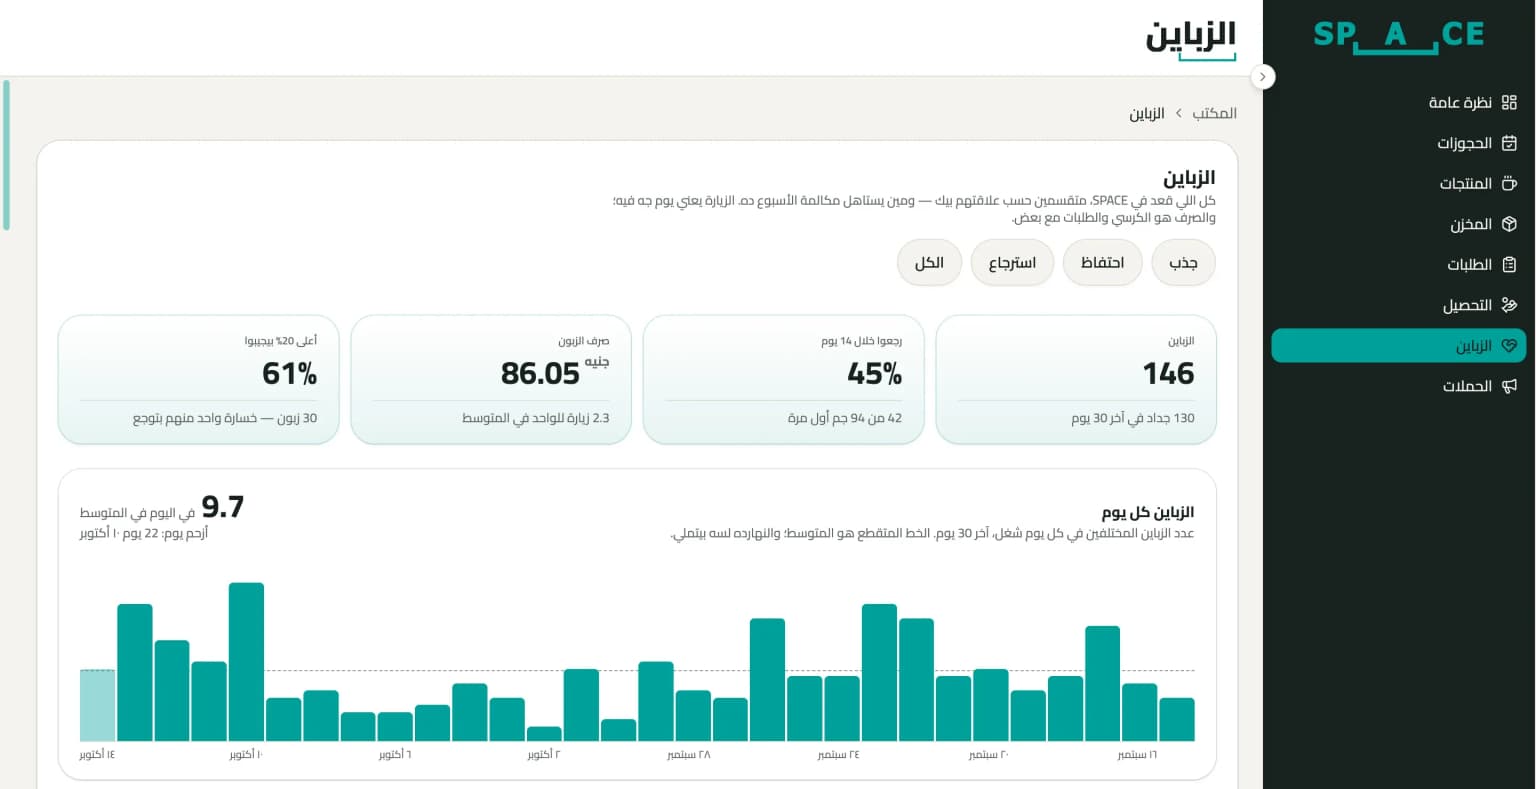Click the التحصيل collection icon in sidebar

point(1509,305)
